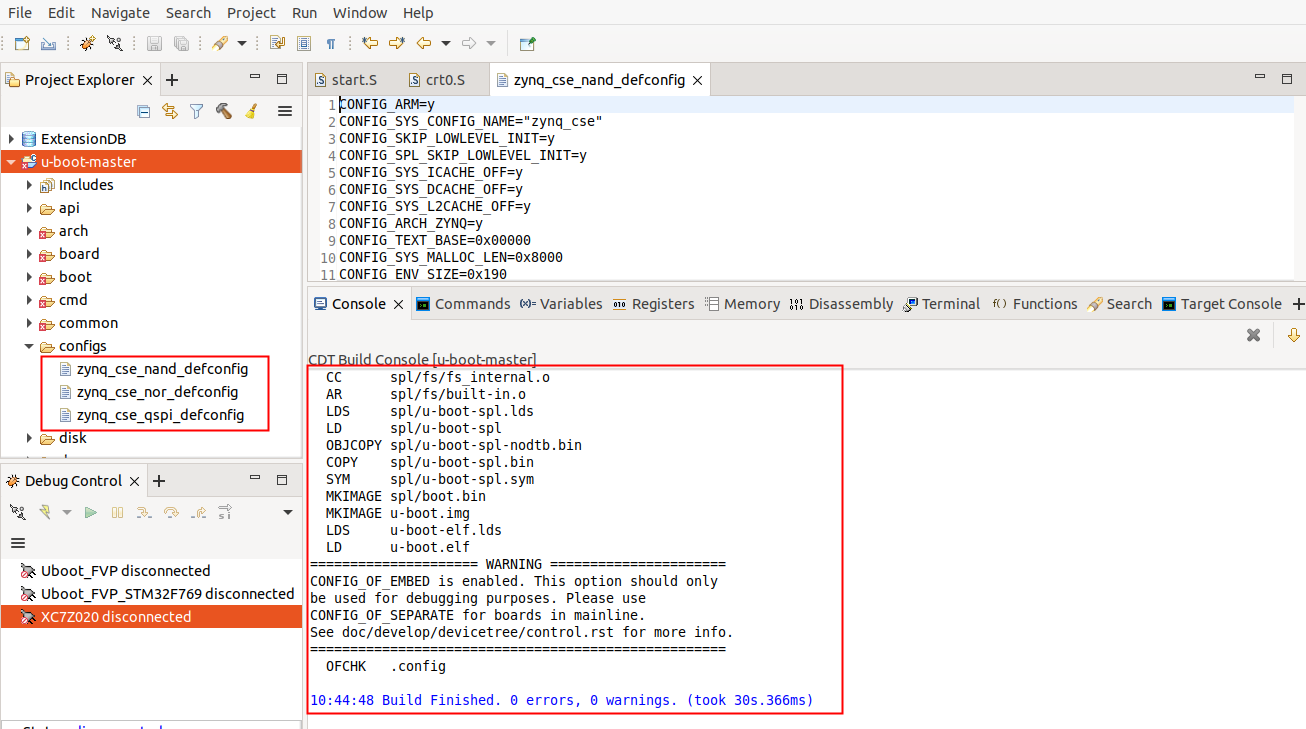Click the bug debug icon in main toolbar
Screen dimensions: 1306x729
tap(87, 43)
